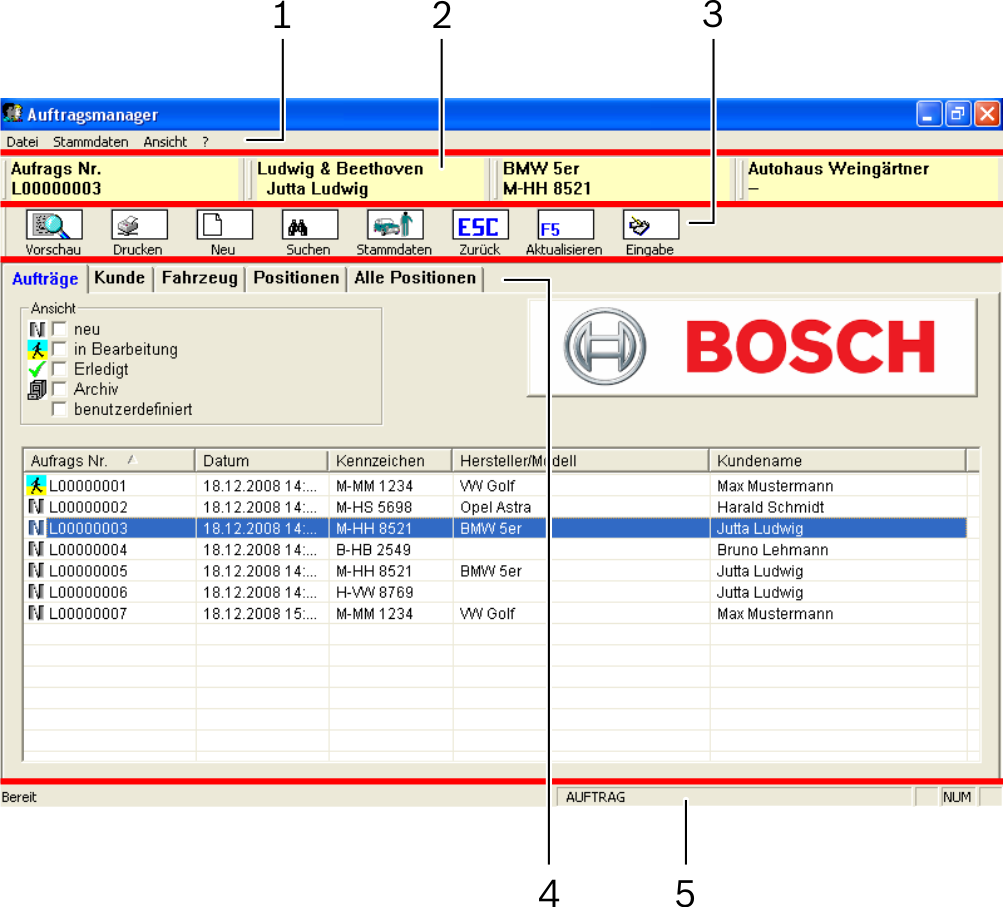Viewport: 1003px width, 907px height.
Task: Minimize the Auftragsmanager window
Action: tap(929, 114)
